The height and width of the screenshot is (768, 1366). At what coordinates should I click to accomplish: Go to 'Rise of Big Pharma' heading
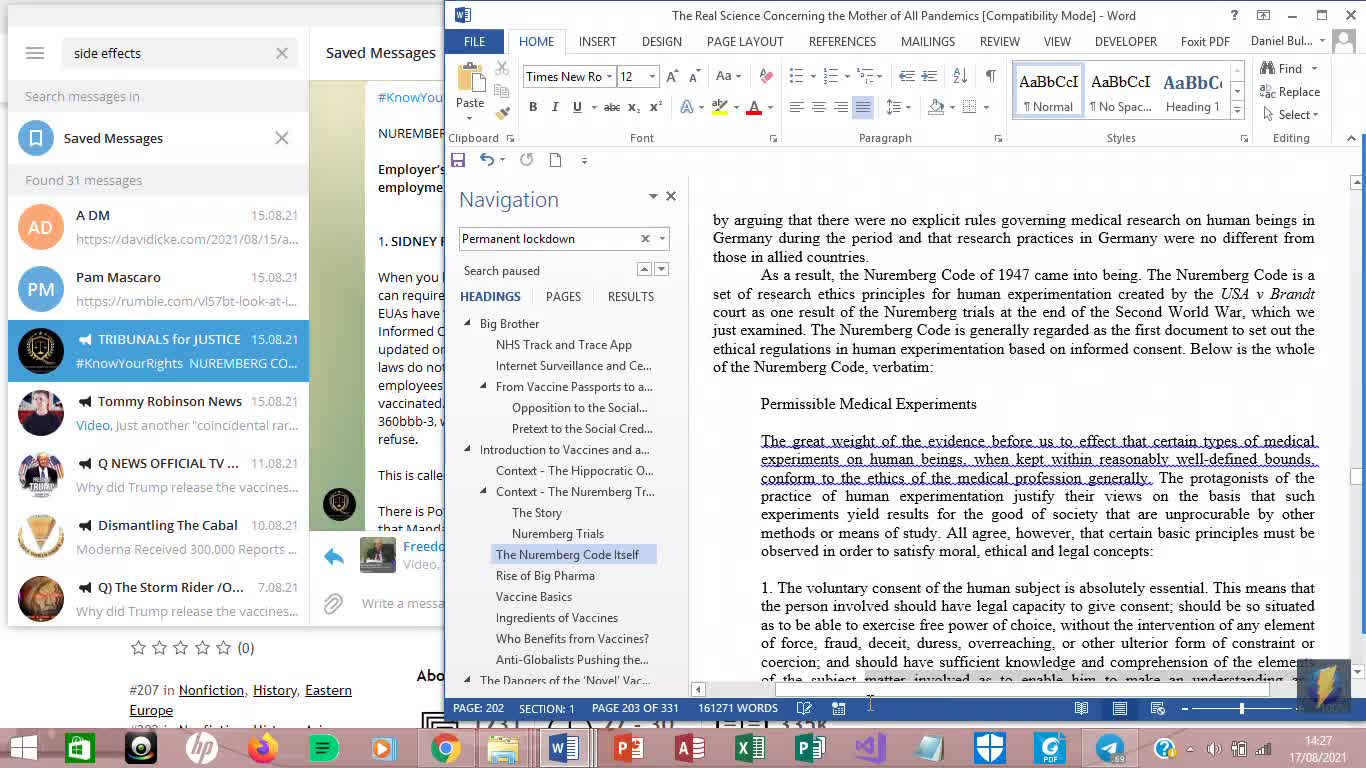[545, 576]
